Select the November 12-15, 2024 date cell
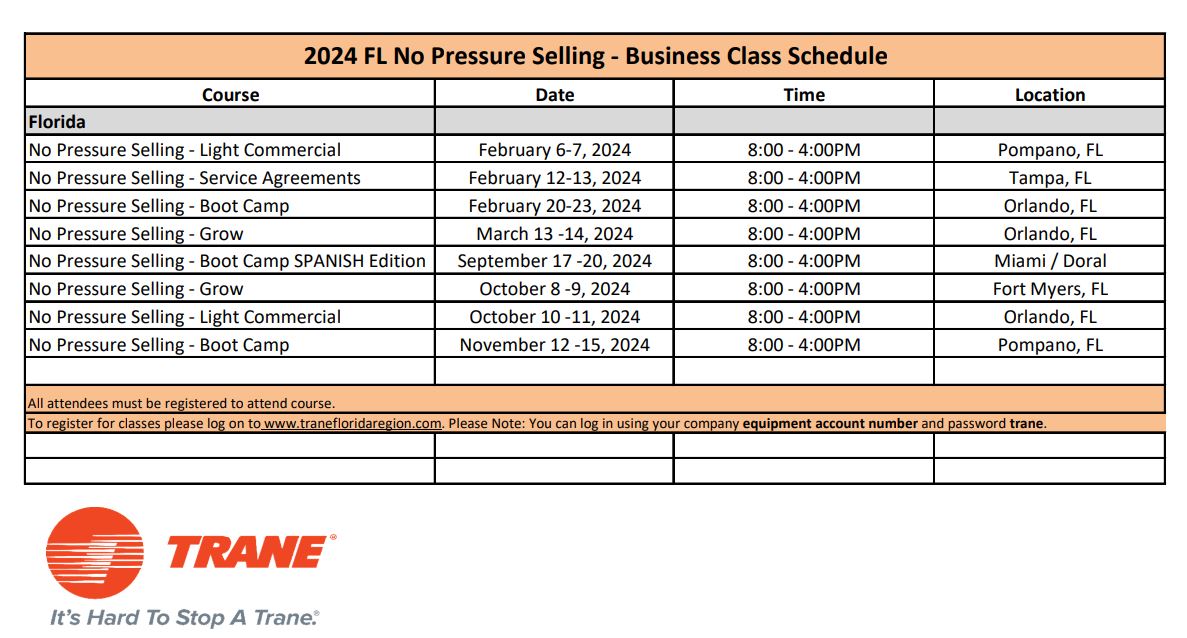The width and height of the screenshot is (1187, 638). 554,345
